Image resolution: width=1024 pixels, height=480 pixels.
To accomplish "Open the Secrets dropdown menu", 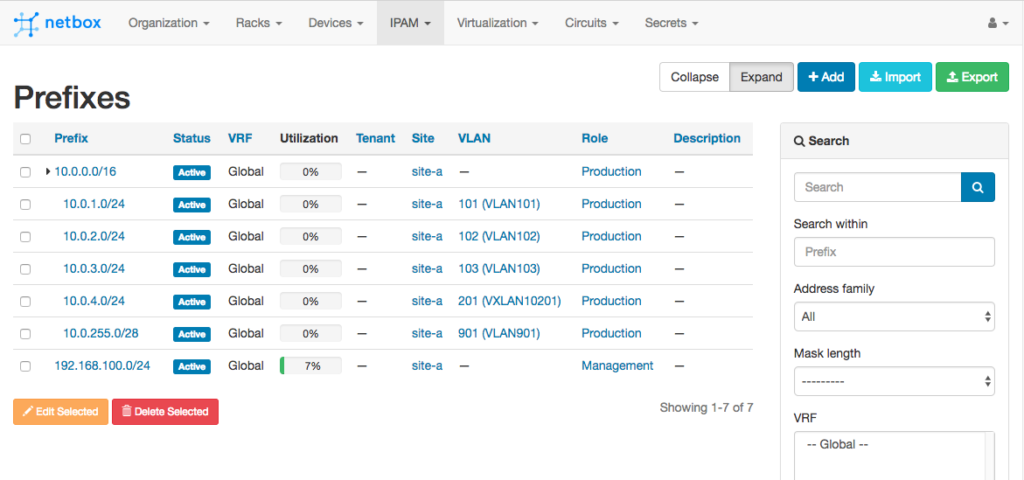I will click(x=671, y=23).
